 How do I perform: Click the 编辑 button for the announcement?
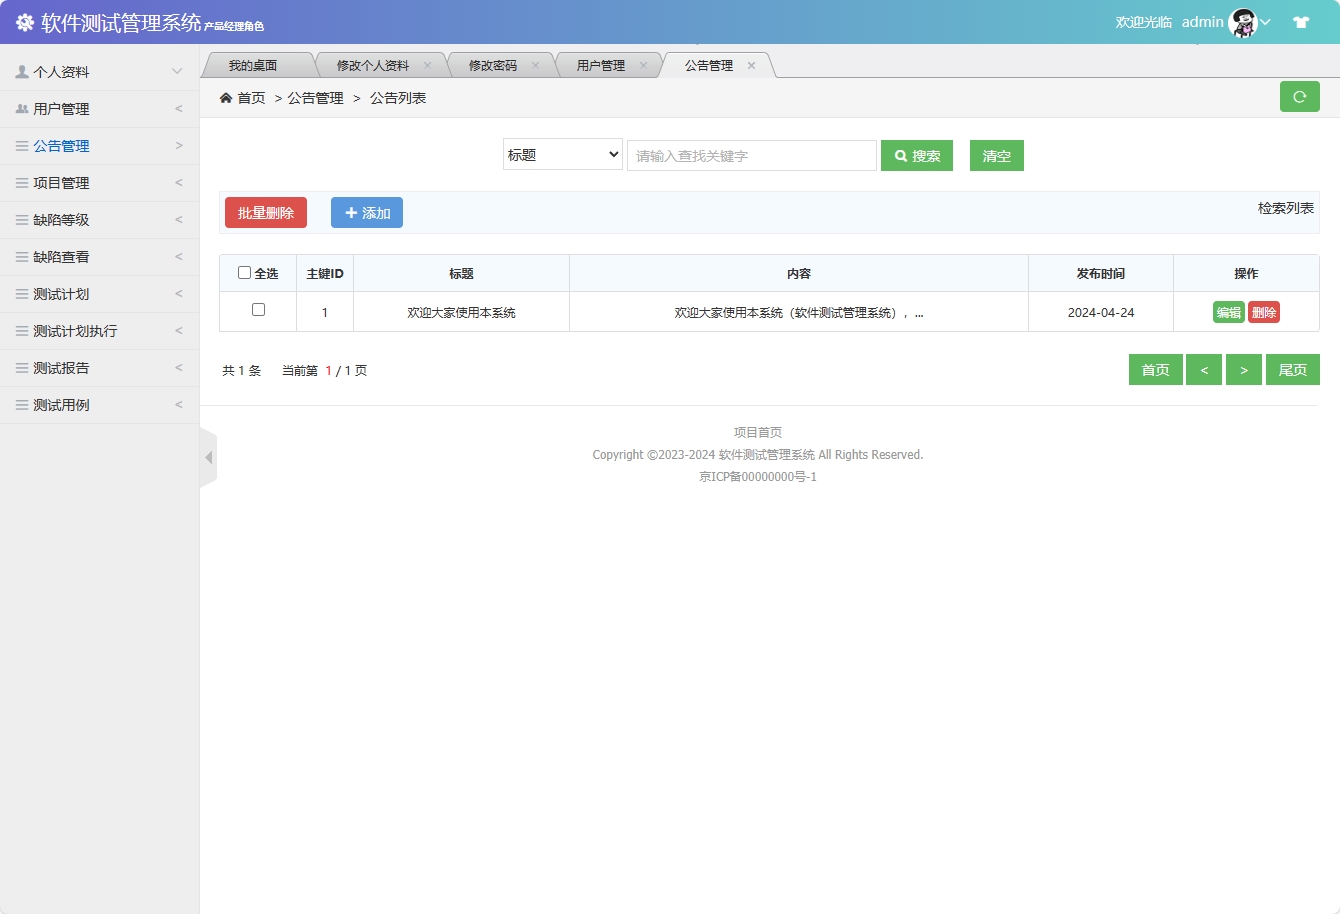click(x=1228, y=311)
